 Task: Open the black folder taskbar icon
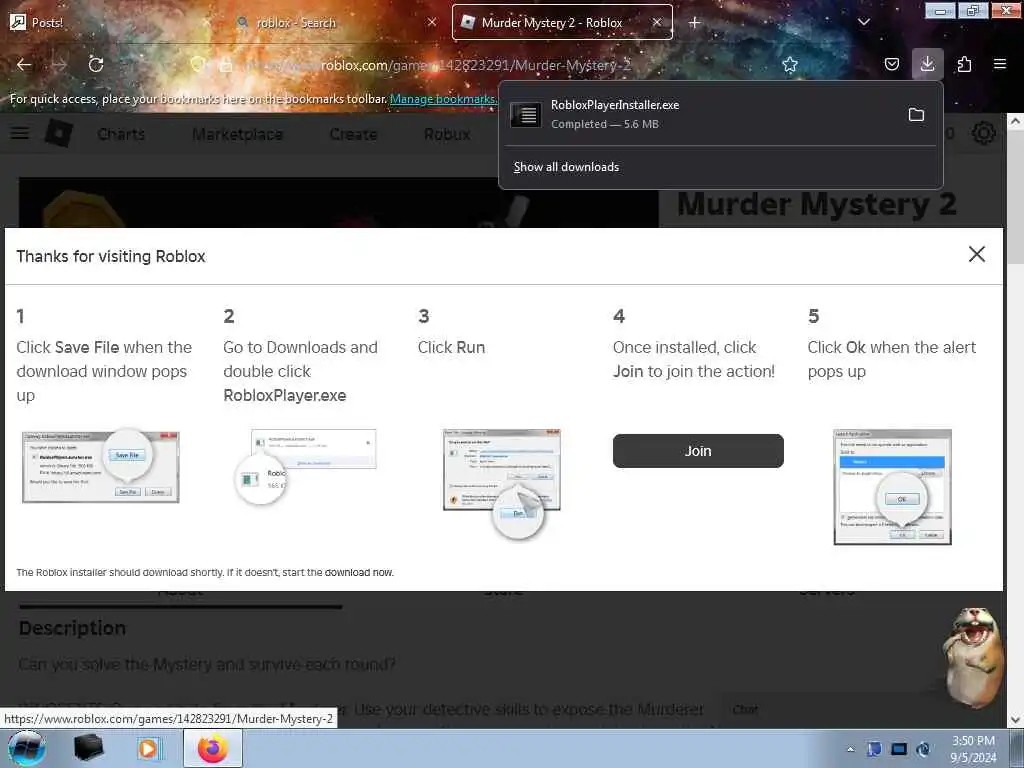(x=88, y=748)
